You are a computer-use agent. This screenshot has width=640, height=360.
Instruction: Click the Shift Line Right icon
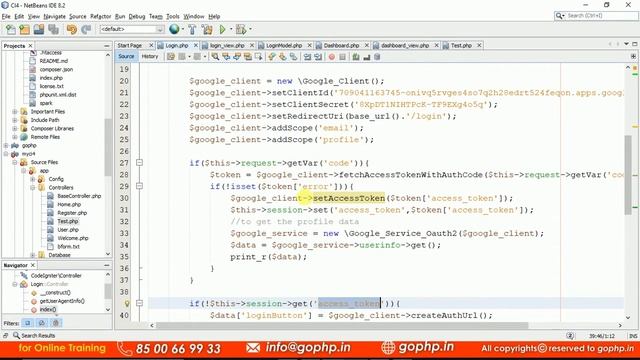pyautogui.click(x=318, y=57)
